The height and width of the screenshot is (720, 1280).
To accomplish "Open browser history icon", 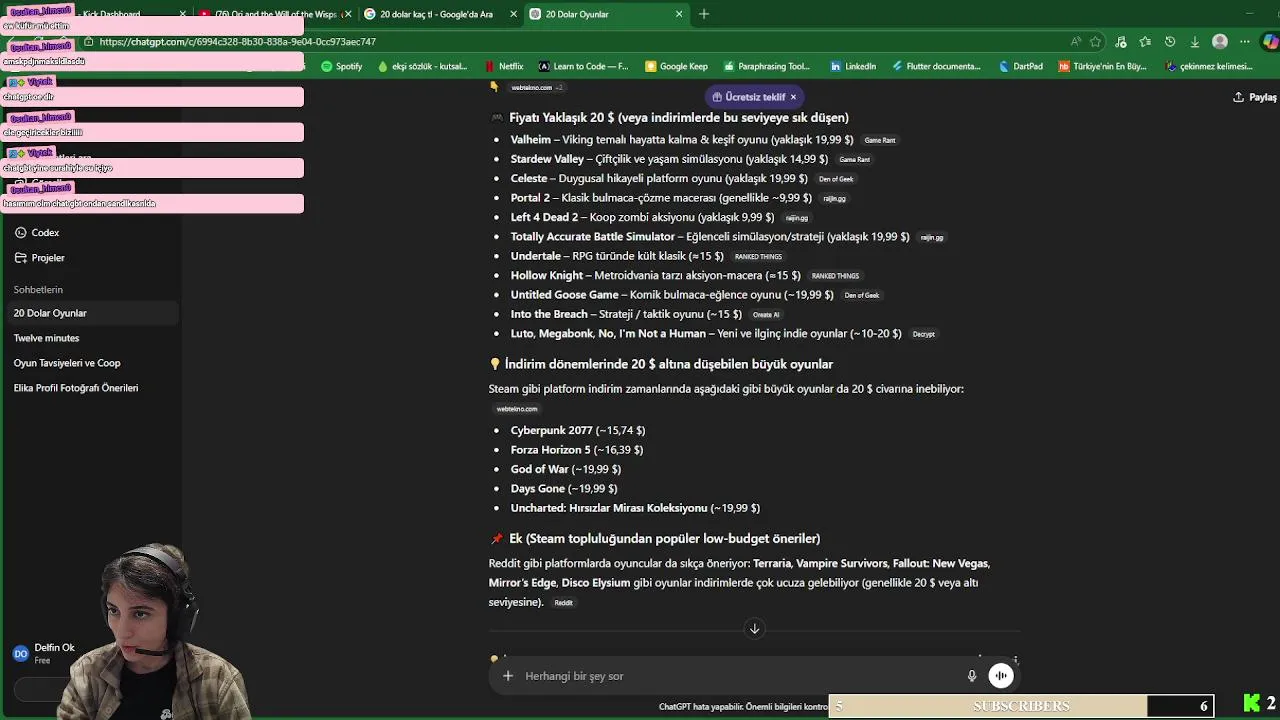I will tap(1170, 42).
